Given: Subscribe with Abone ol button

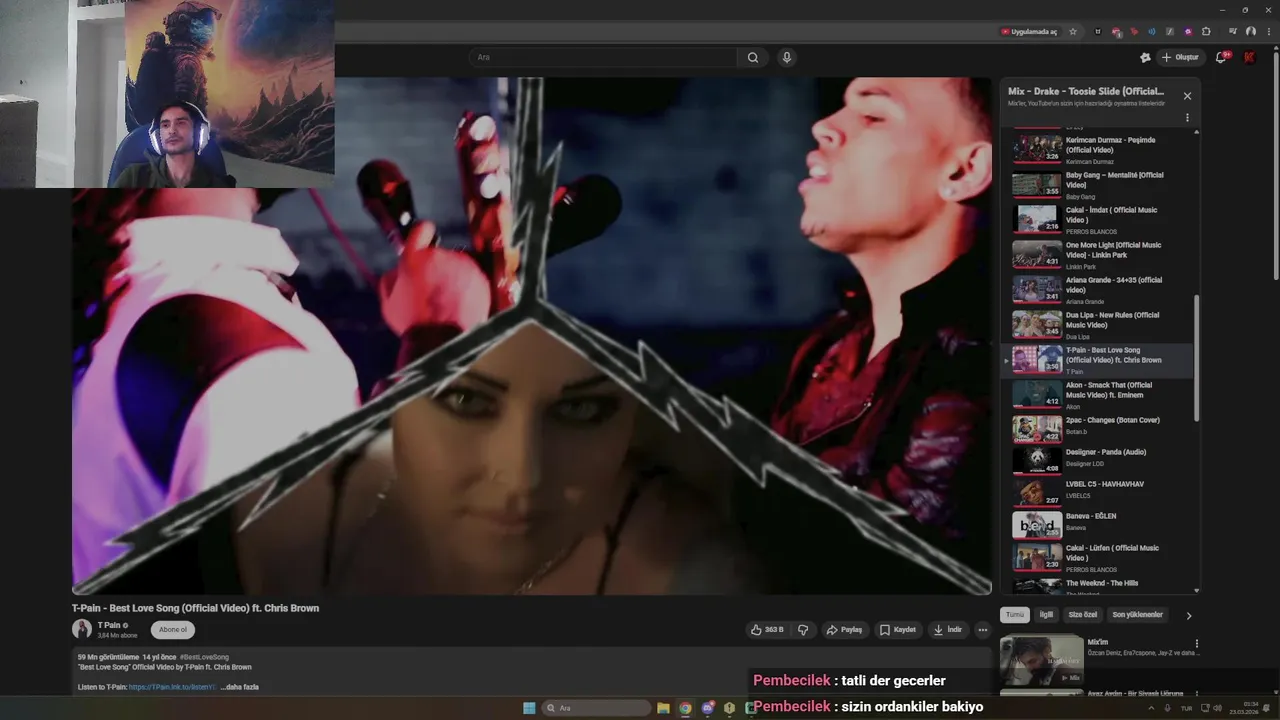Looking at the screenshot, I should [173, 630].
